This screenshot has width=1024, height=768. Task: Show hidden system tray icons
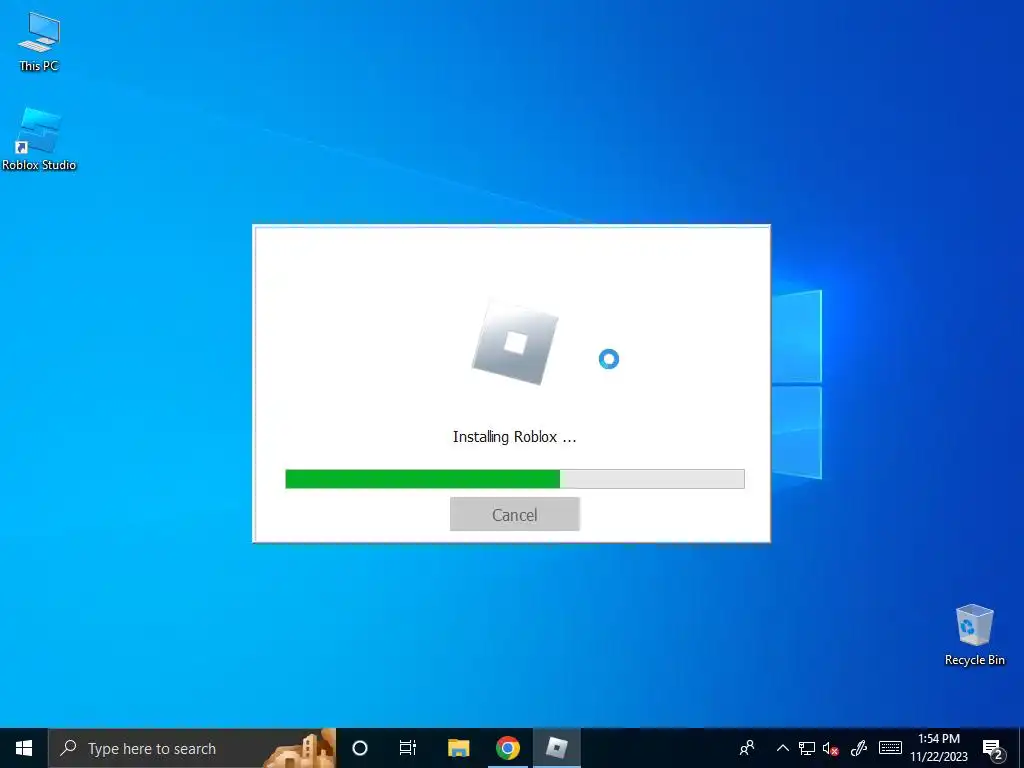pyautogui.click(x=782, y=748)
